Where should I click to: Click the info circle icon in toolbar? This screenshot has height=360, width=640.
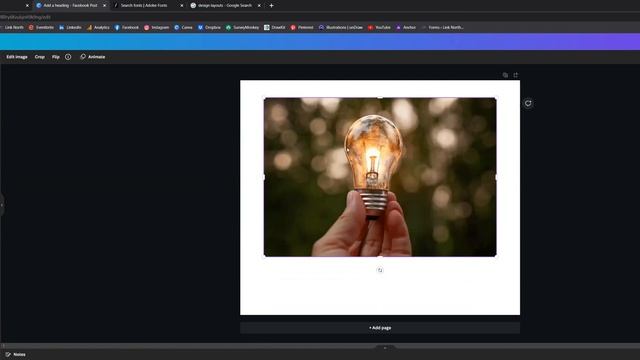[68, 57]
